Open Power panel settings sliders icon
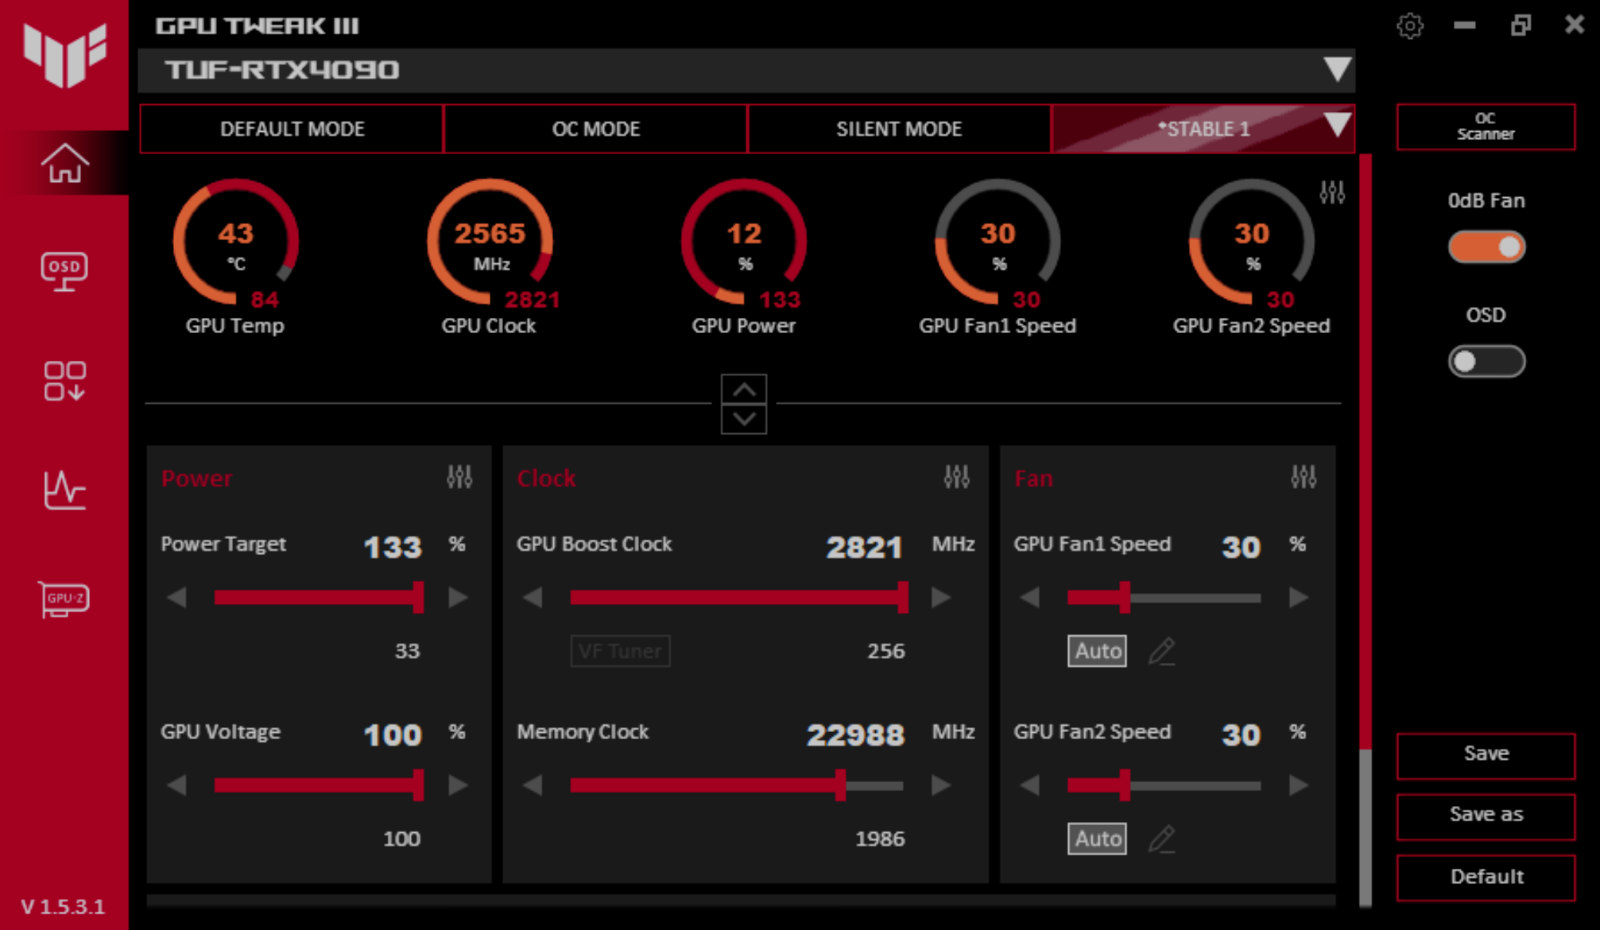 (459, 477)
